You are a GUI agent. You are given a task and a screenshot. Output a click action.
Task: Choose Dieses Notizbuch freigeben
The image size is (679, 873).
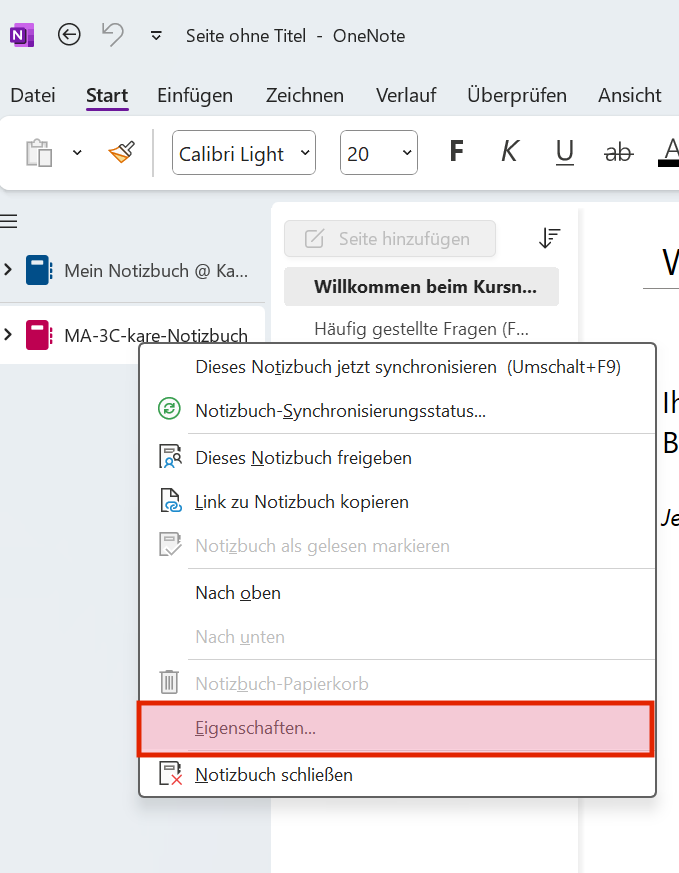(397, 458)
